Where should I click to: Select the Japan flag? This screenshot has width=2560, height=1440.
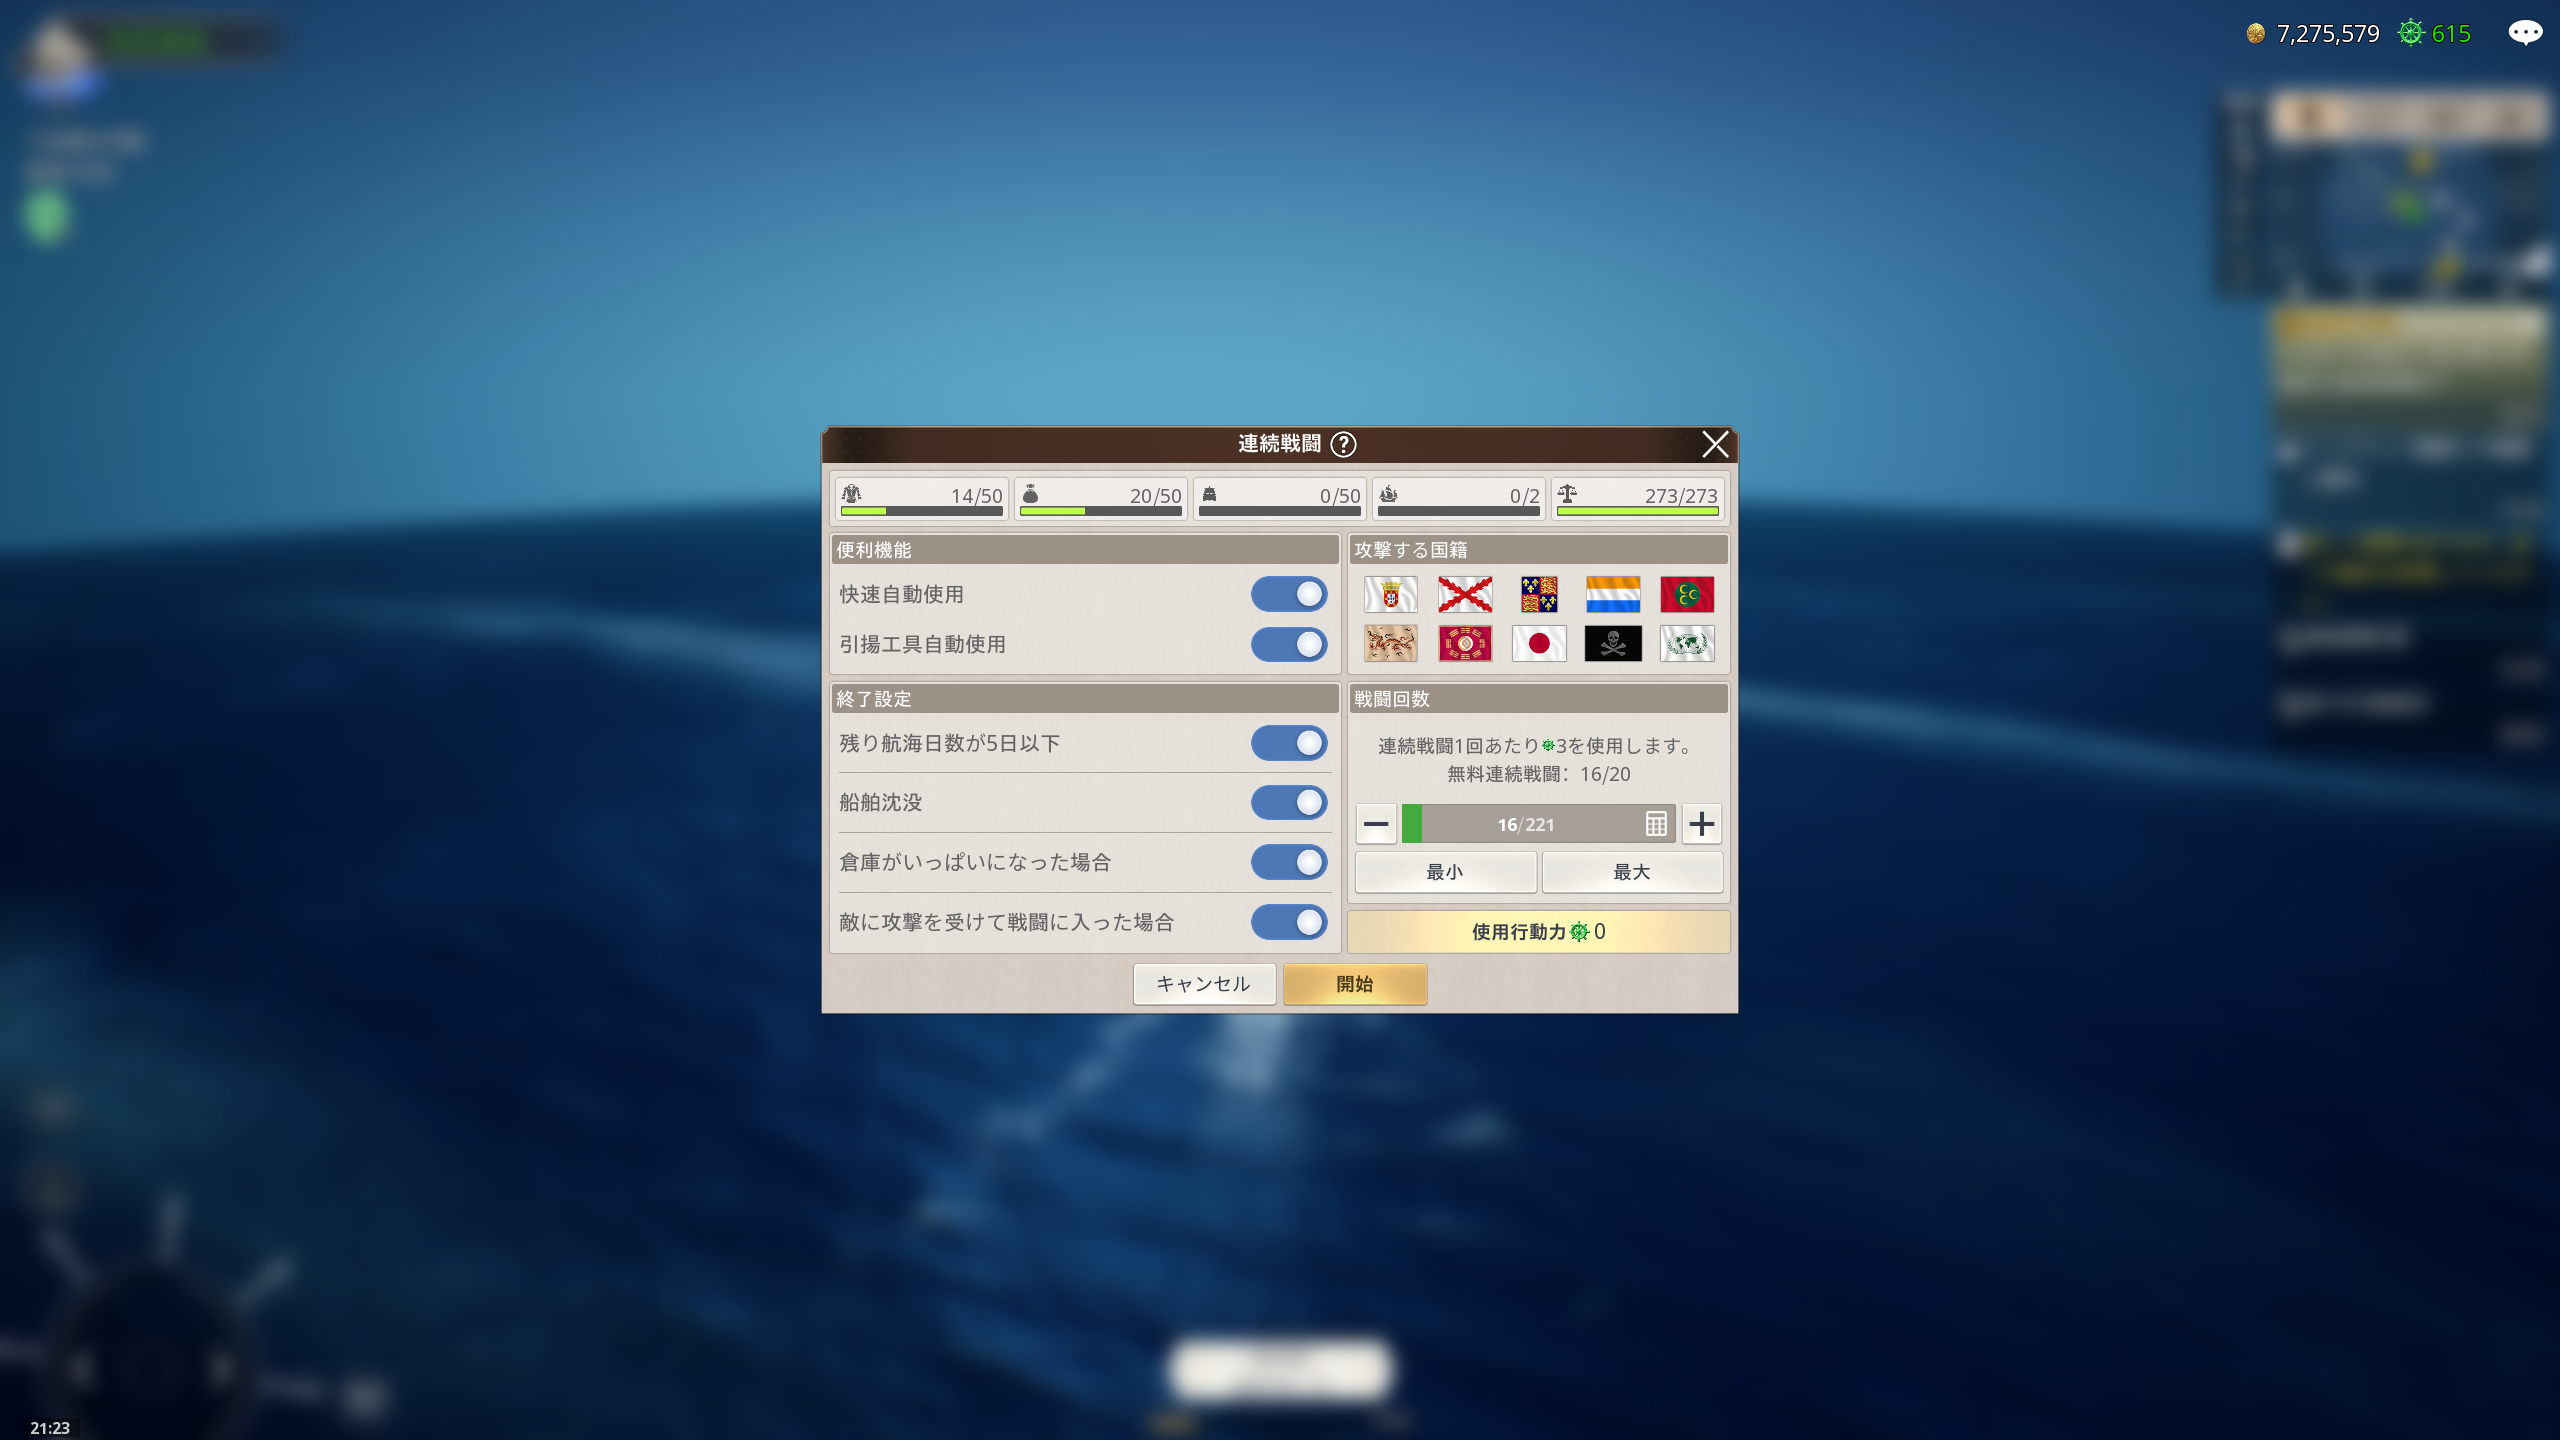(x=1538, y=643)
